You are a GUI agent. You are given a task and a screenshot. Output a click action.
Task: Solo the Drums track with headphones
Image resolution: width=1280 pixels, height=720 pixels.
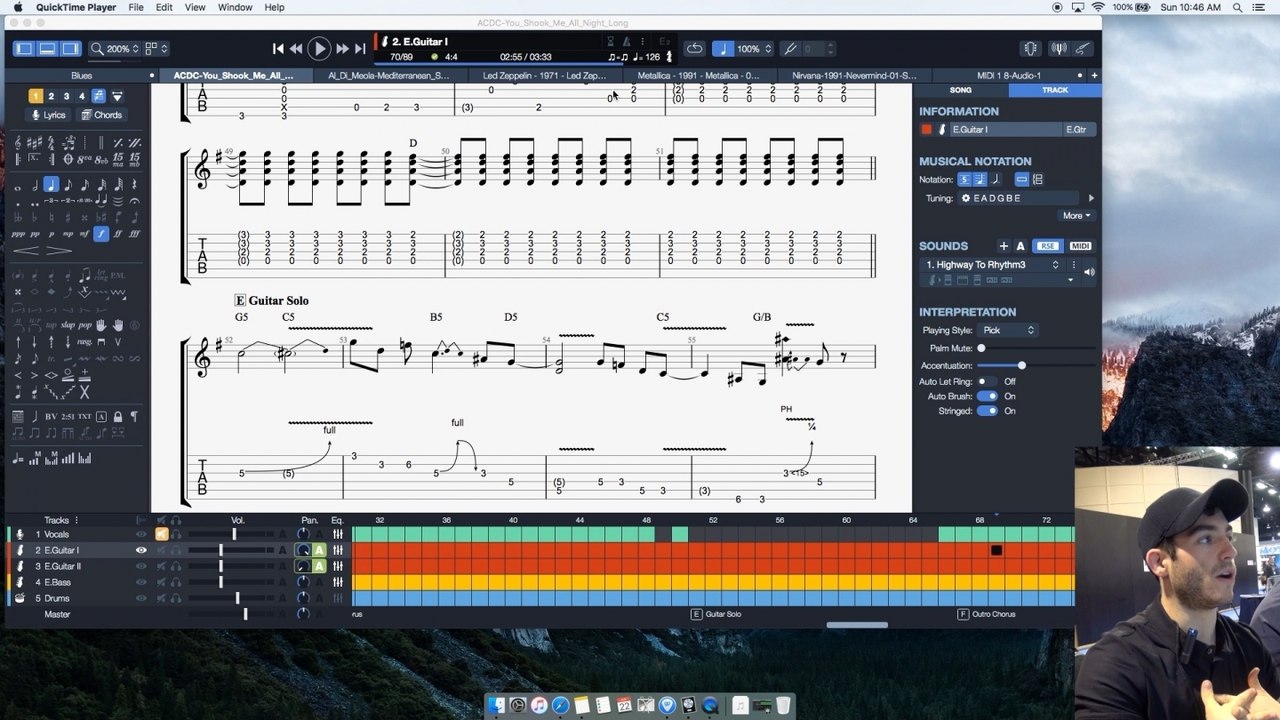tap(176, 598)
